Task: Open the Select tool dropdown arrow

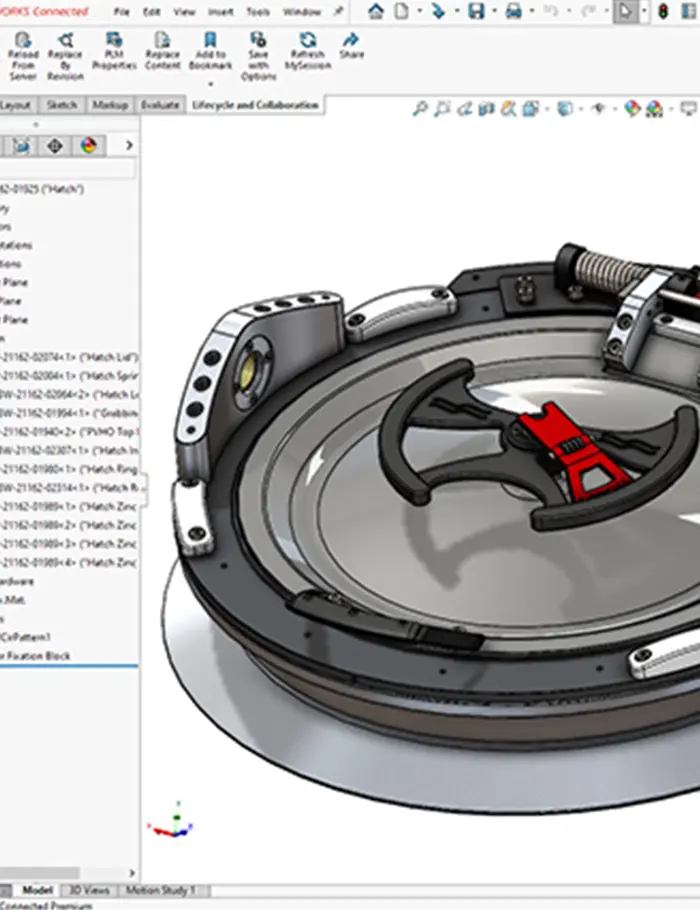Action: point(644,11)
